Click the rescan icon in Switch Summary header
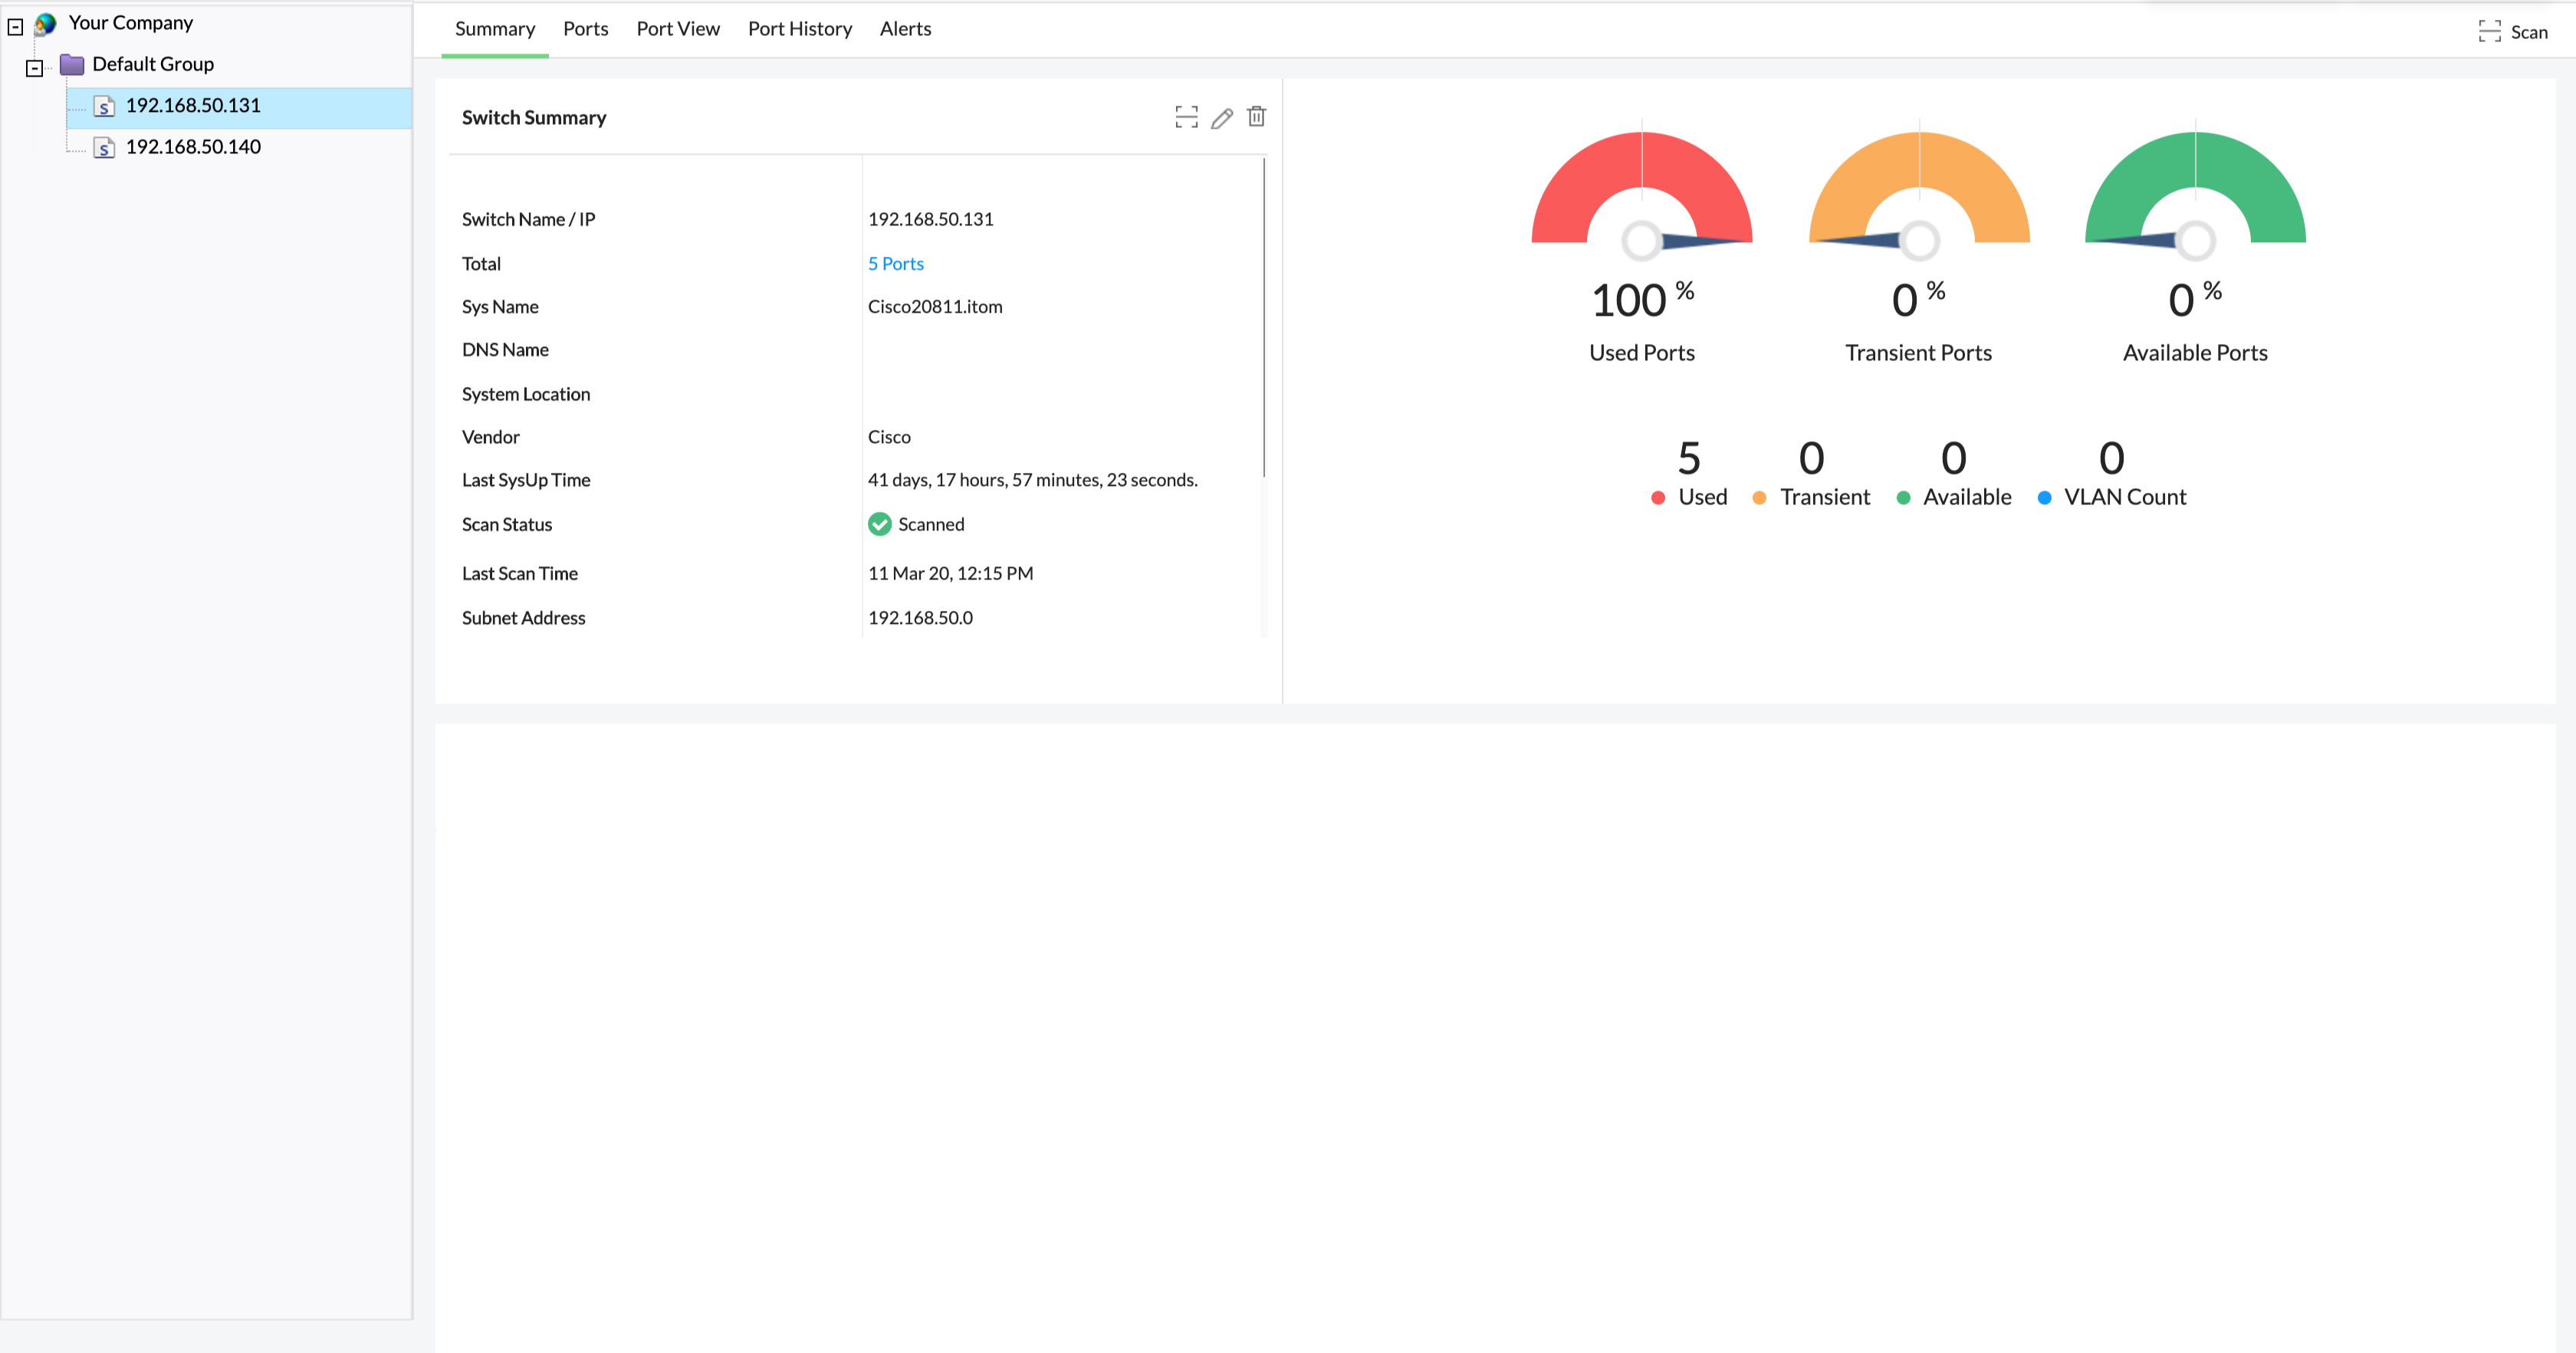 coord(1186,117)
